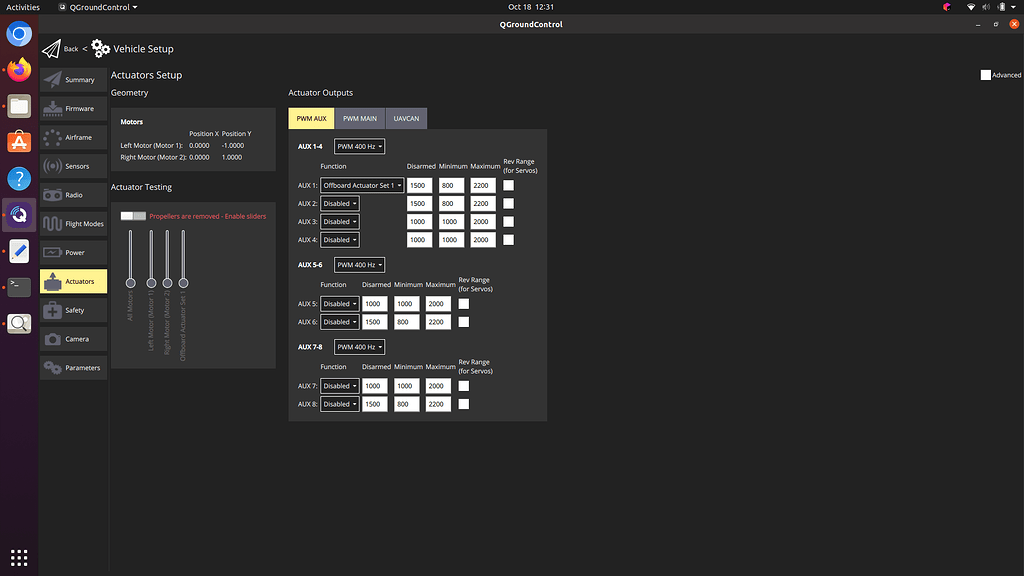This screenshot has width=1024, height=576.
Task: Check Rev Range box for AUX 1
Action: pyautogui.click(x=509, y=185)
